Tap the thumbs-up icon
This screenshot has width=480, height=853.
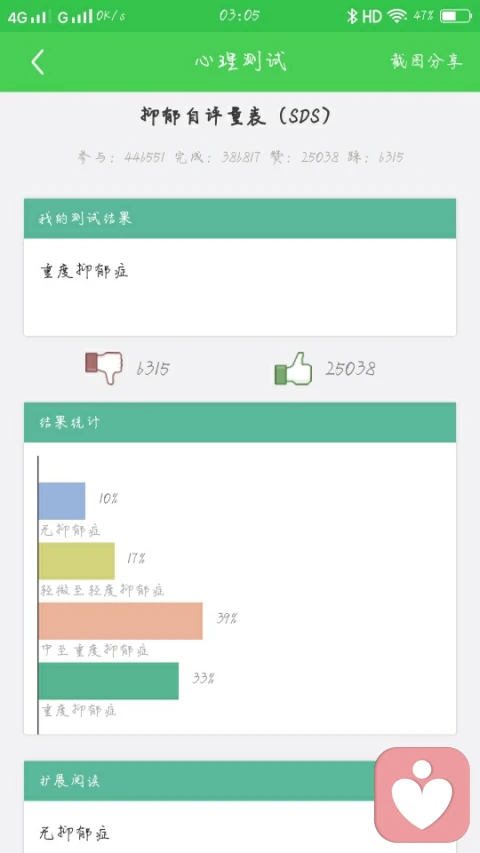(x=293, y=368)
